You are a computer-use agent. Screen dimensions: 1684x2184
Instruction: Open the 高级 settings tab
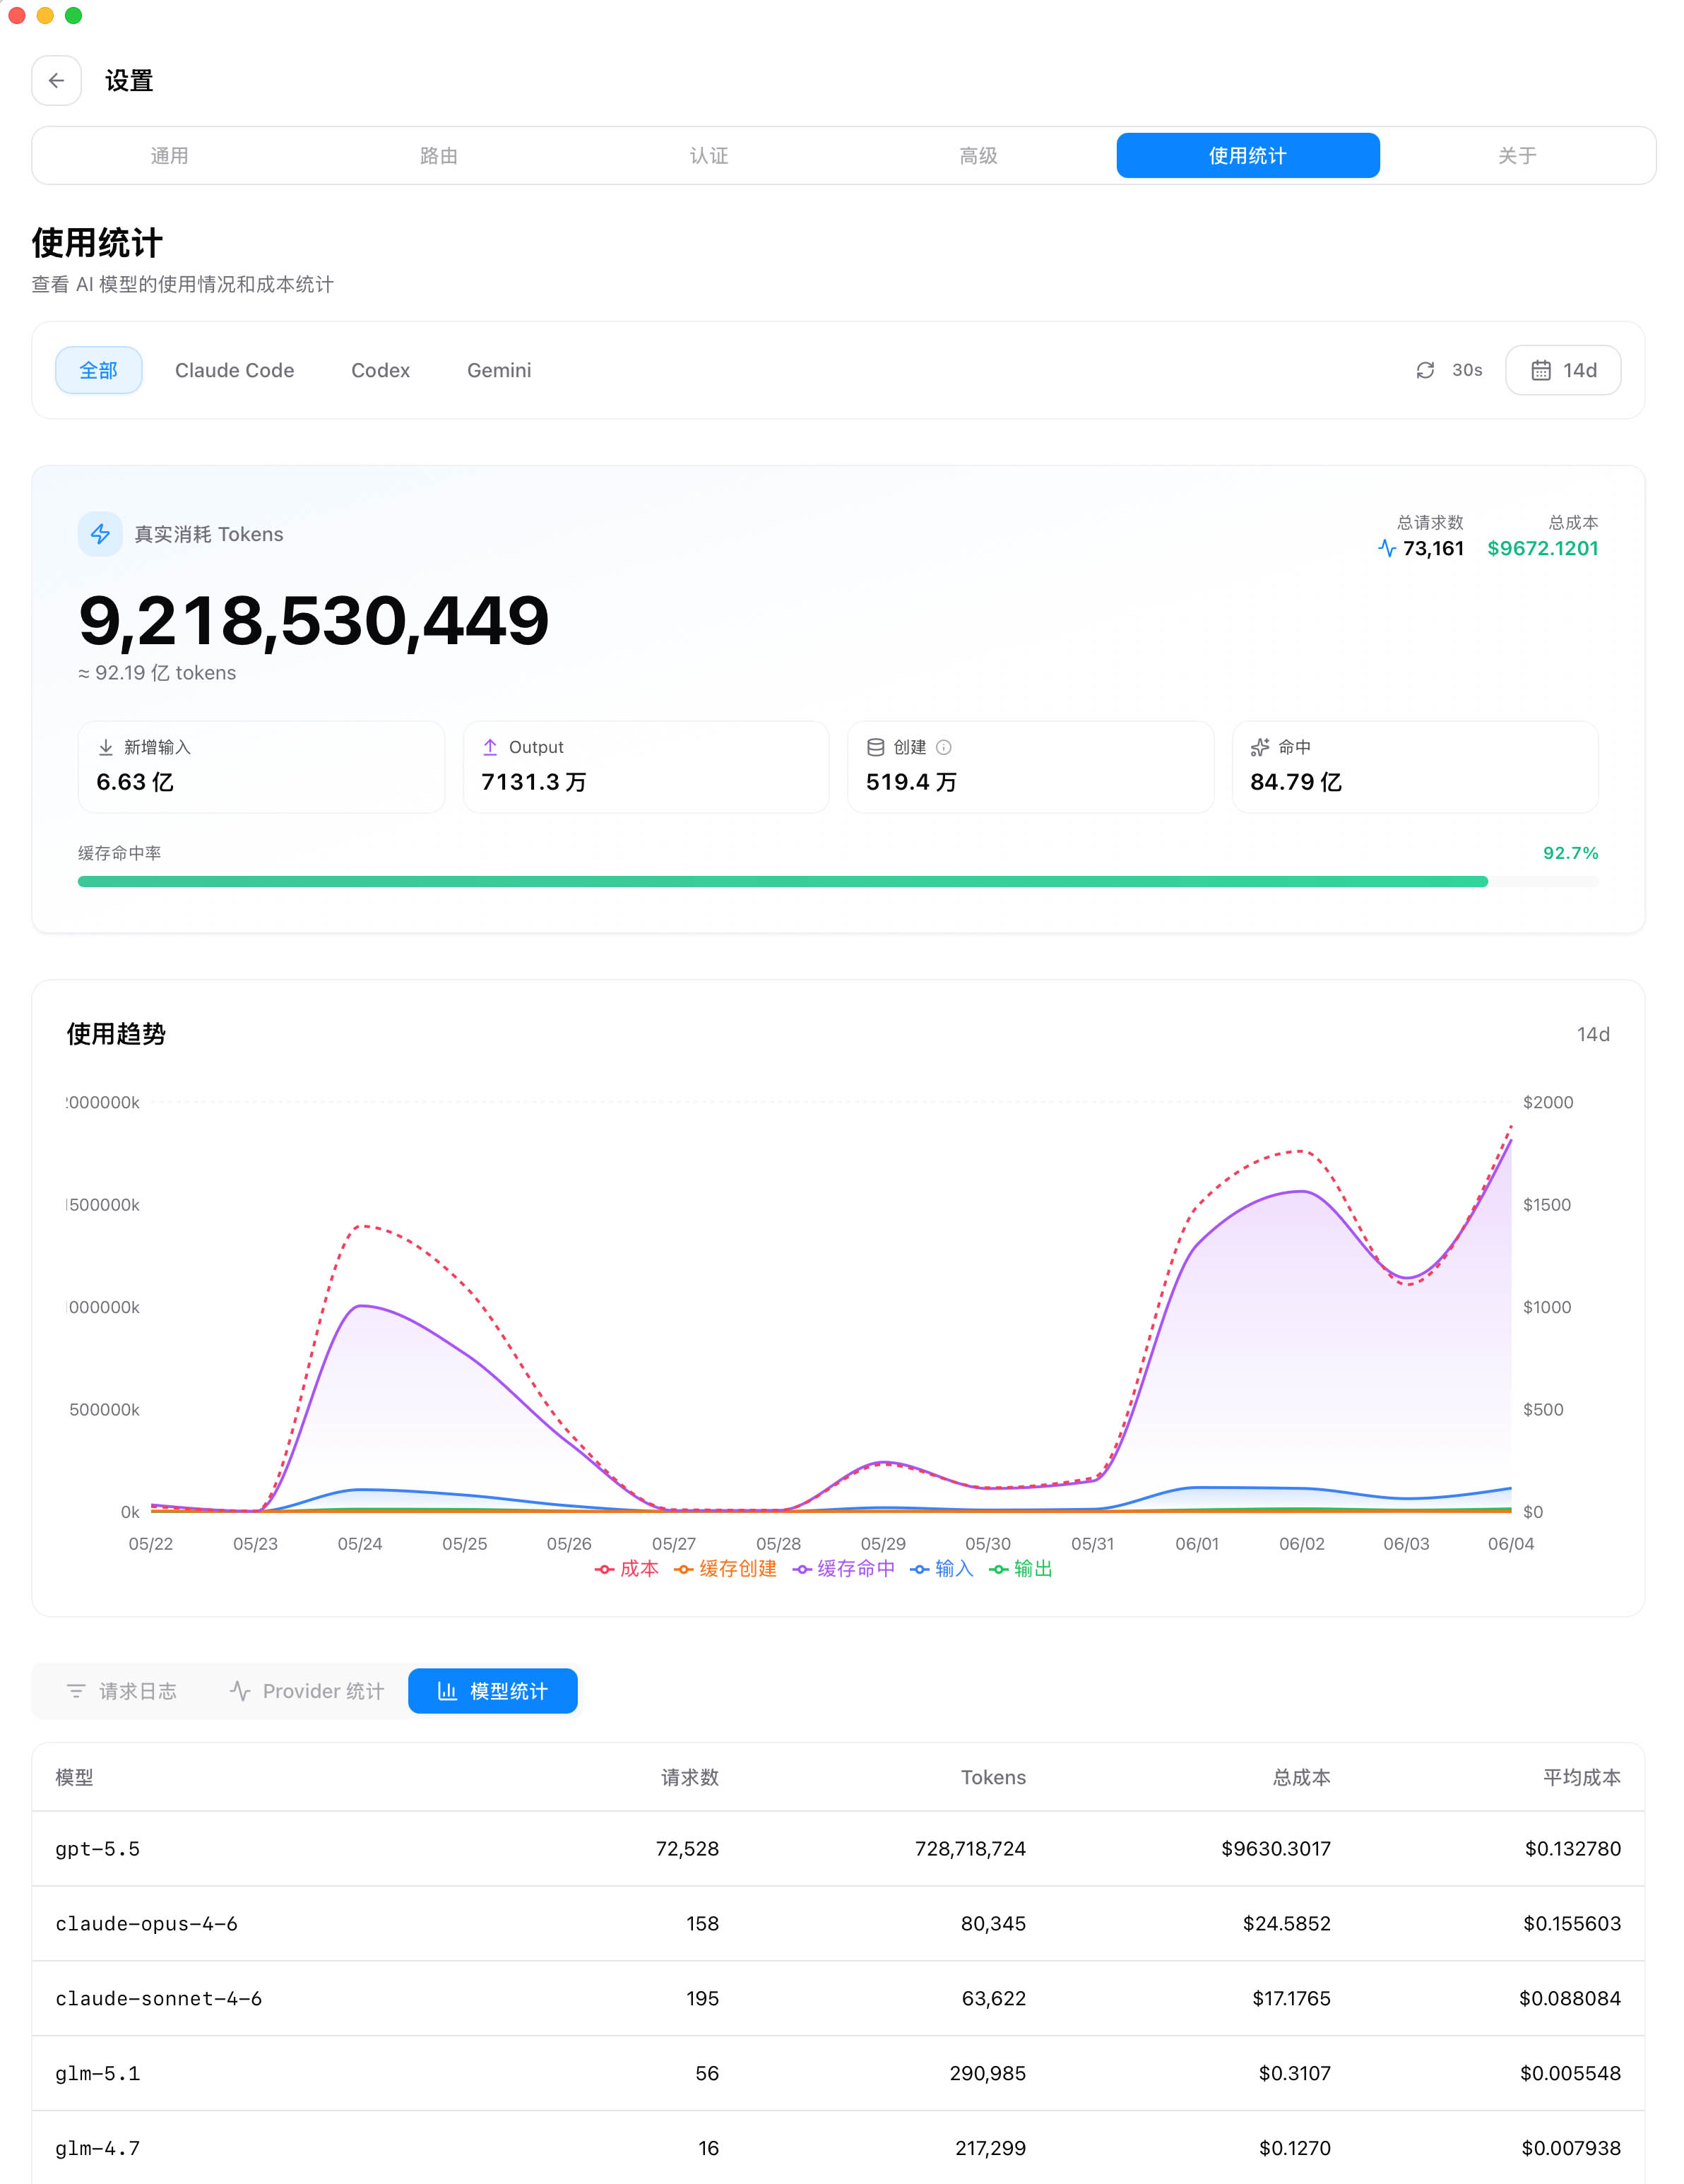[x=978, y=155]
